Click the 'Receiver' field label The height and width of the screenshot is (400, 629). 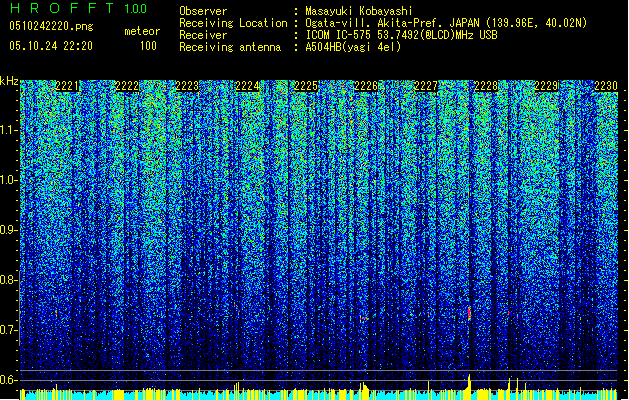[203, 35]
